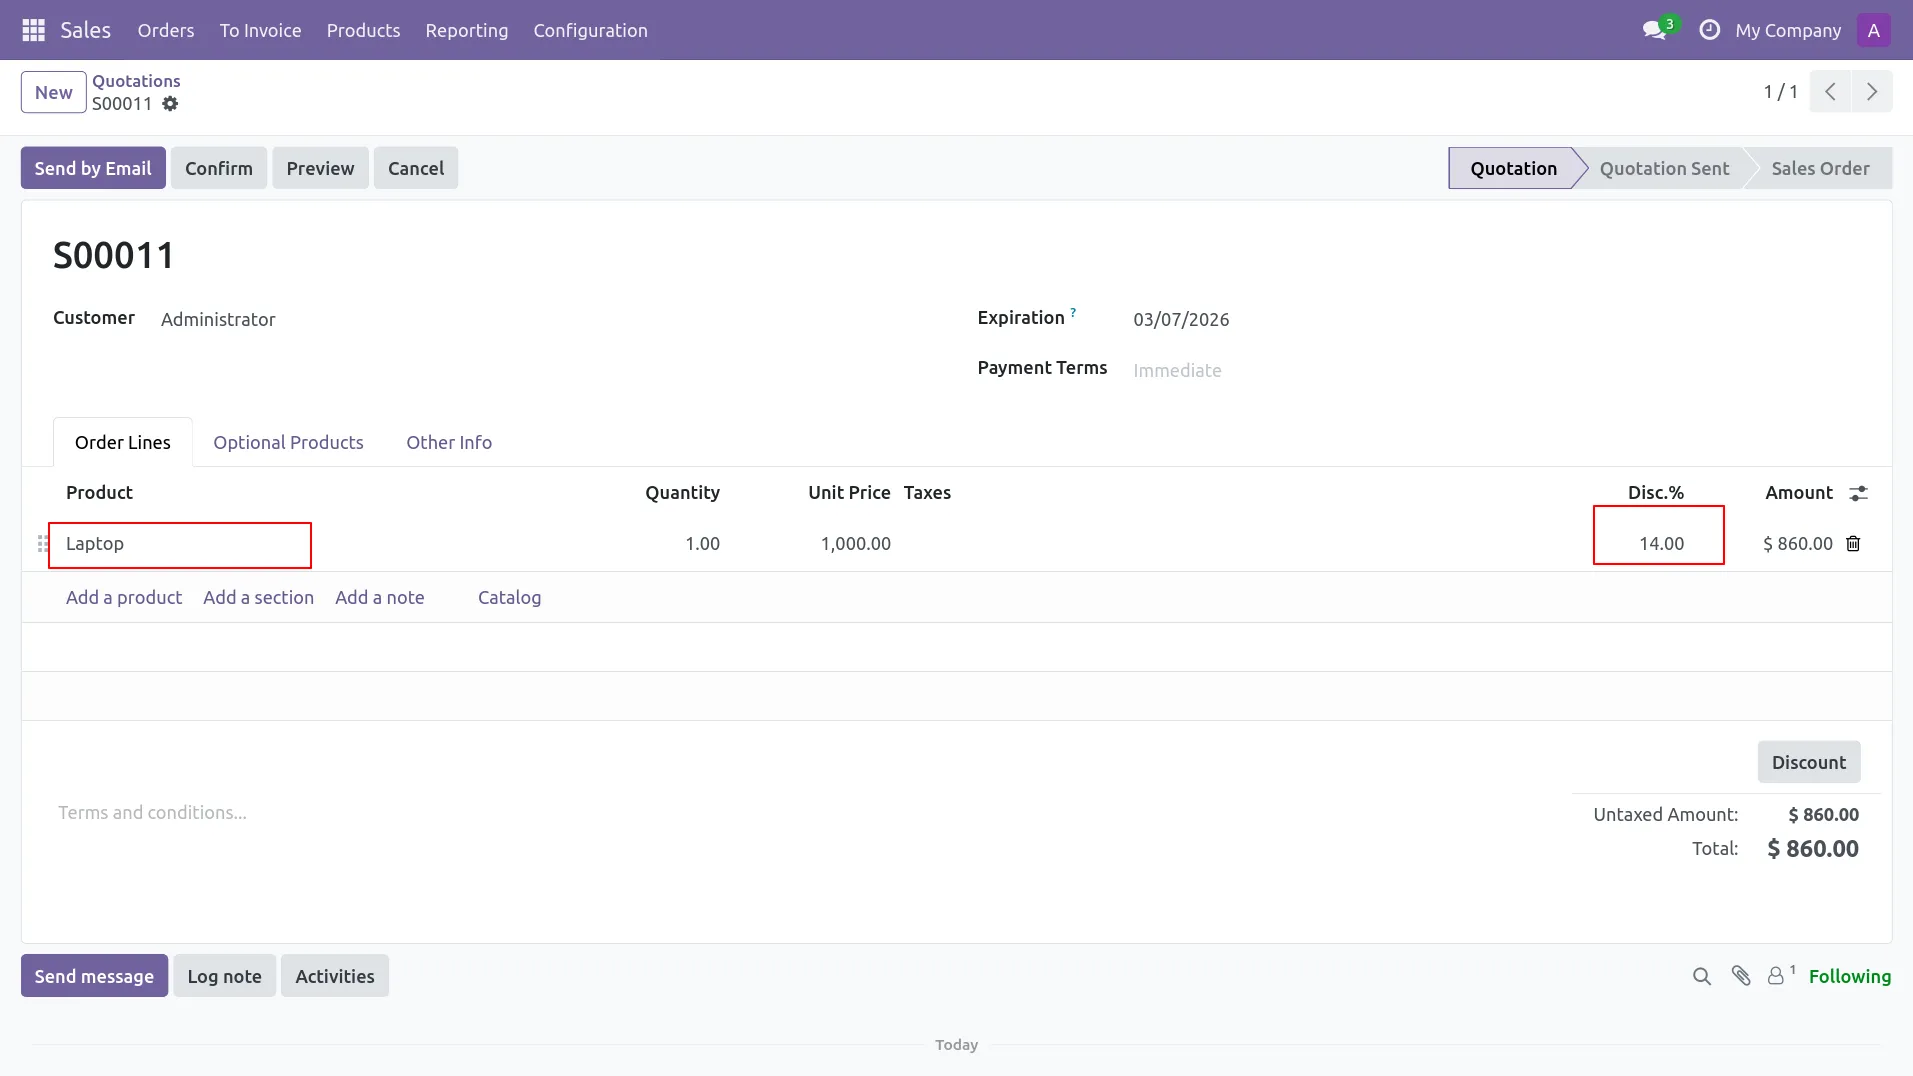Image resolution: width=1913 pixels, height=1076 pixels.
Task: Click the gear icon next to S00011
Action: [170, 104]
